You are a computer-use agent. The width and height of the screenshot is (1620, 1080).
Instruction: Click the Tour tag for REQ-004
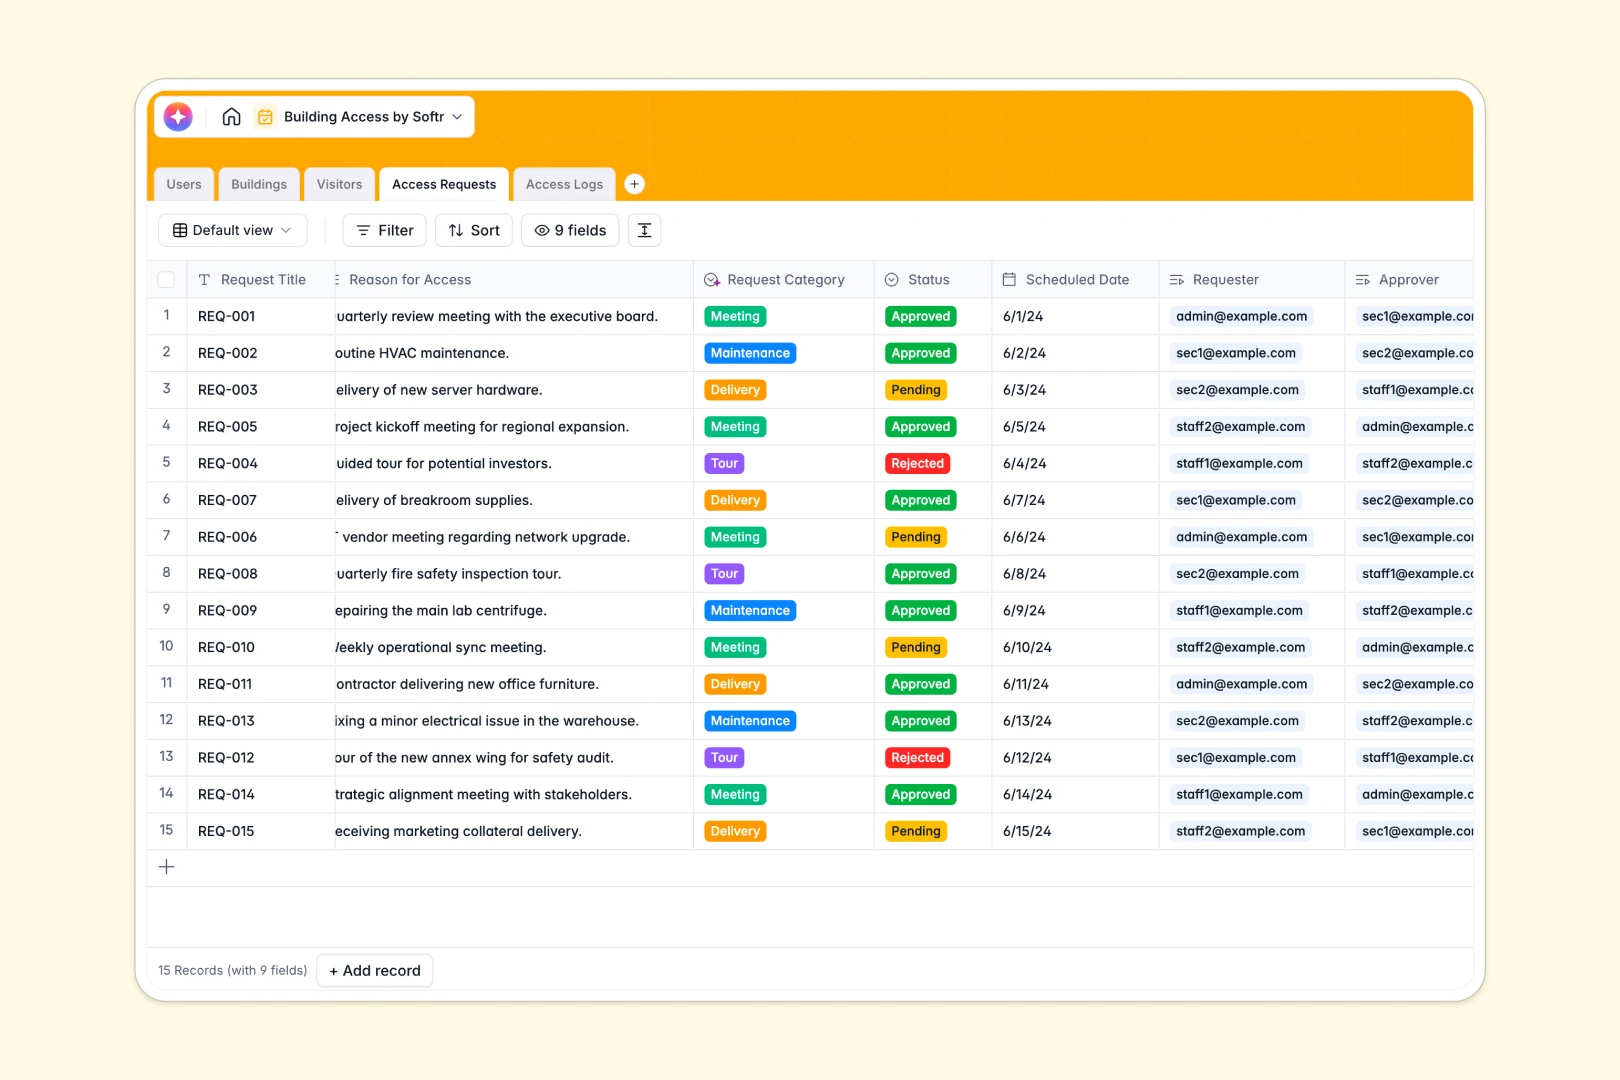tap(725, 463)
